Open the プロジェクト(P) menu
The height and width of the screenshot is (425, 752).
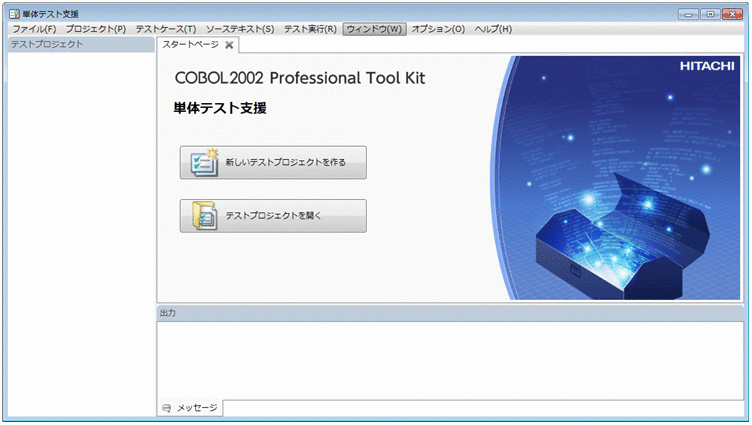click(96, 29)
